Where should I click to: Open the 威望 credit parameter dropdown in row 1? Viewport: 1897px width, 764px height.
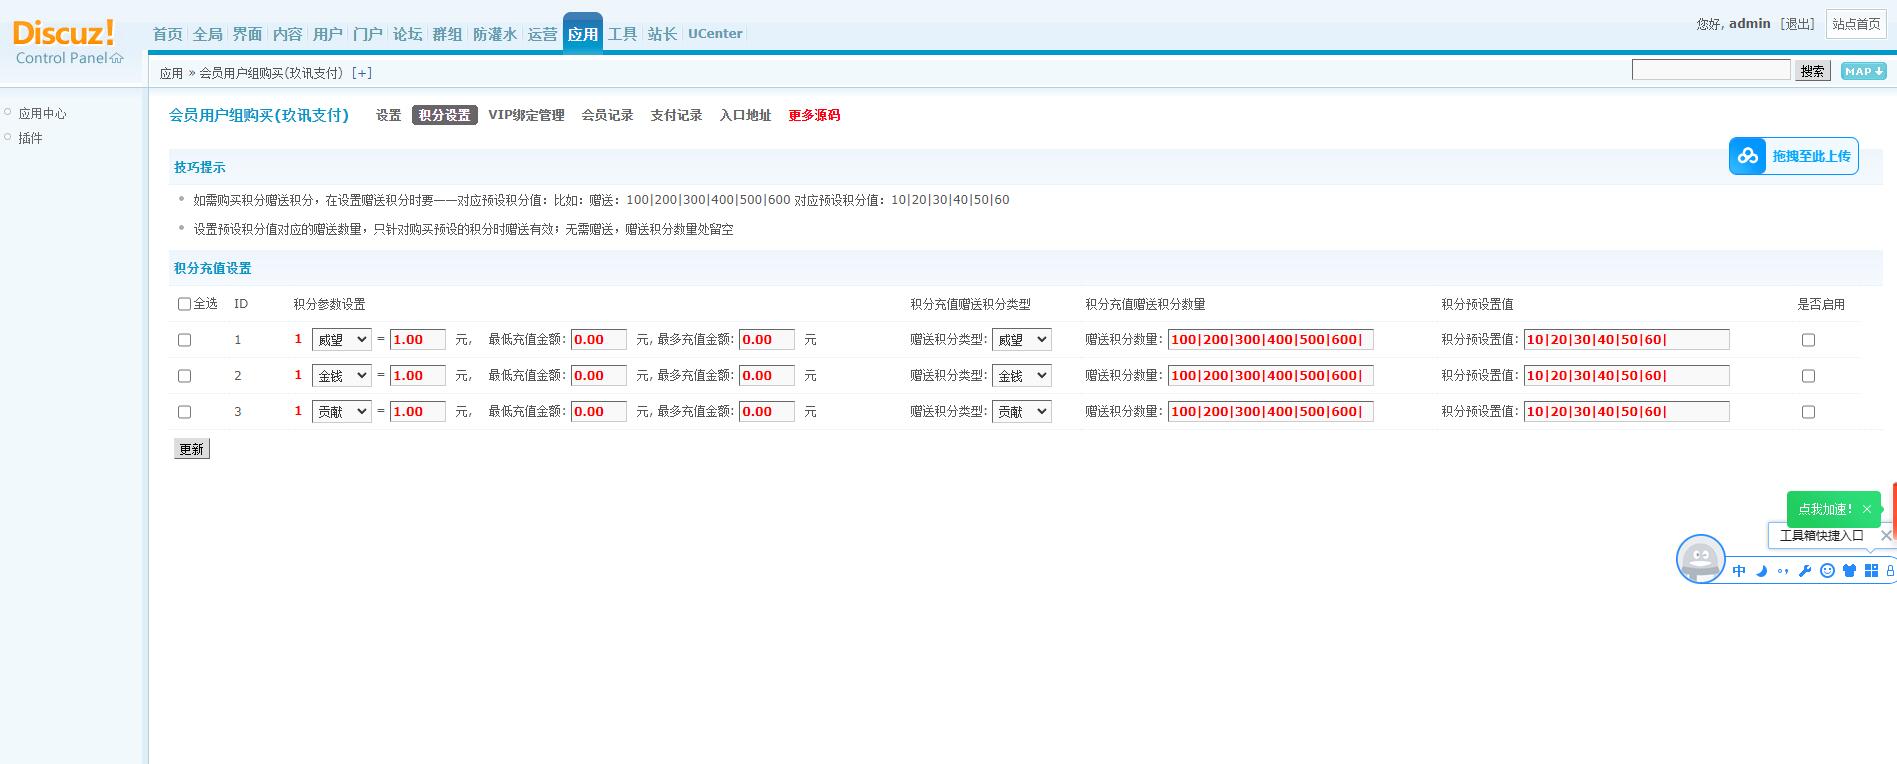pos(341,340)
